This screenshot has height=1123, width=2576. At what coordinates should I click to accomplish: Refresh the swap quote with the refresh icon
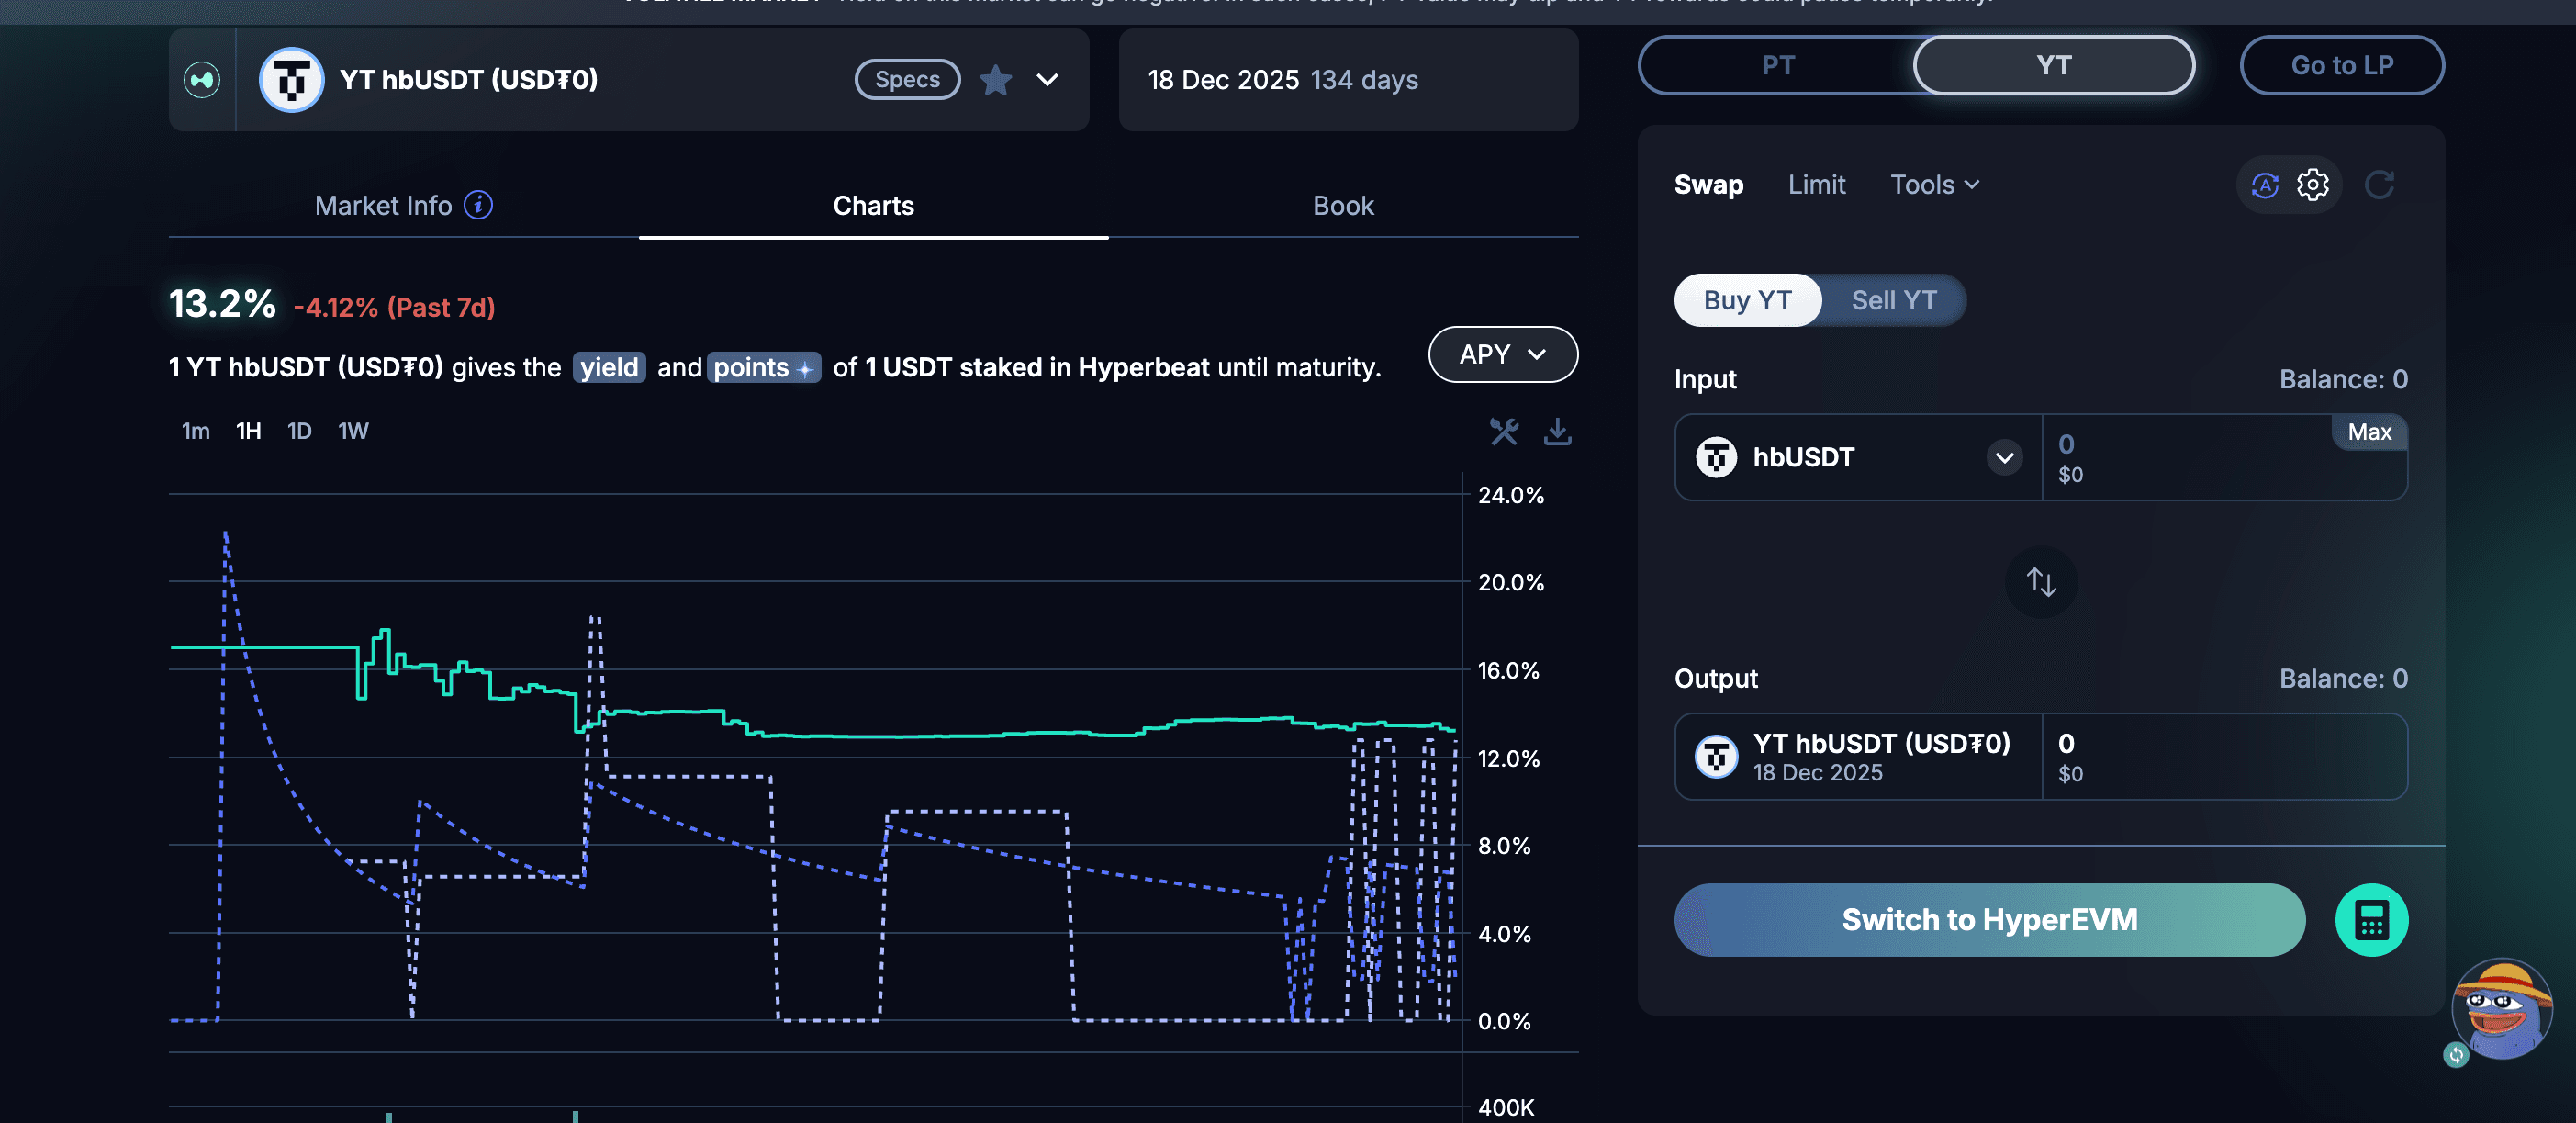2379,185
